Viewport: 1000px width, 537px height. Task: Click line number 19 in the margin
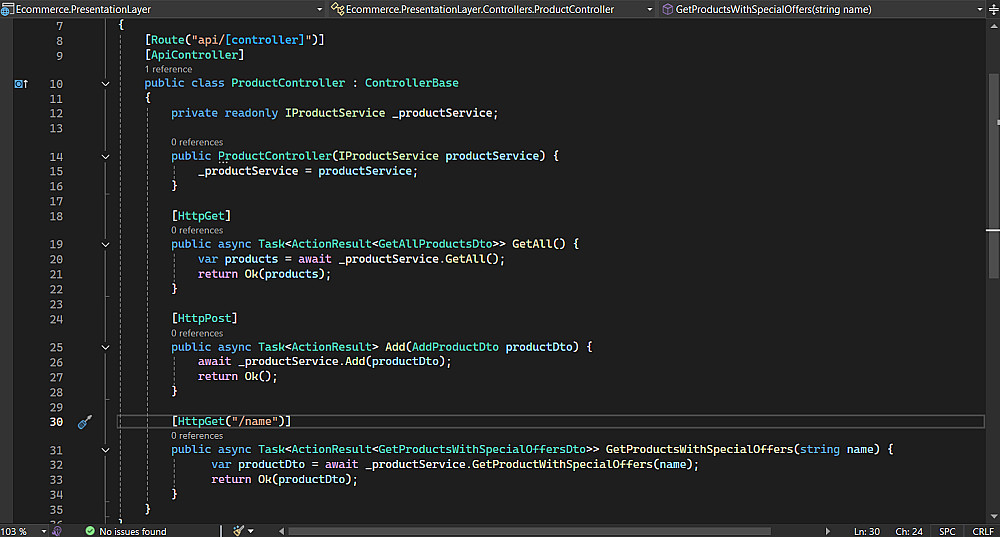point(56,244)
